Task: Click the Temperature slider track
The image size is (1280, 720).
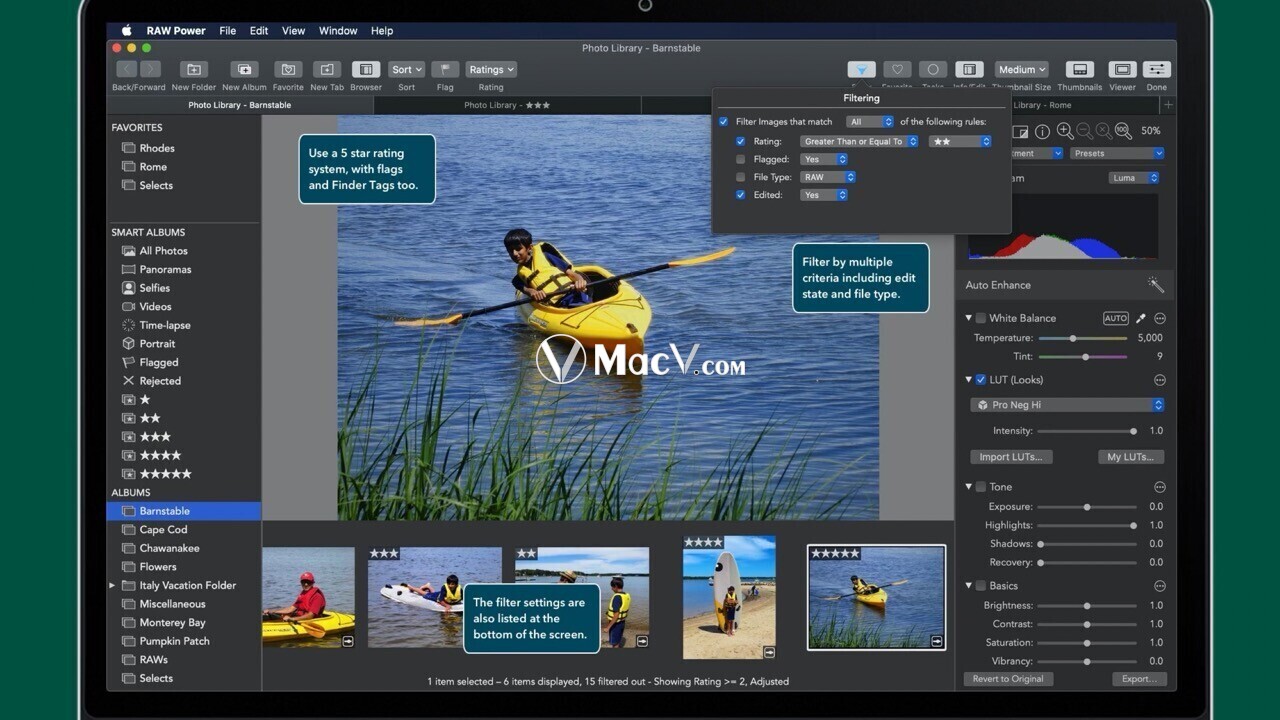Action: [x=1083, y=338]
